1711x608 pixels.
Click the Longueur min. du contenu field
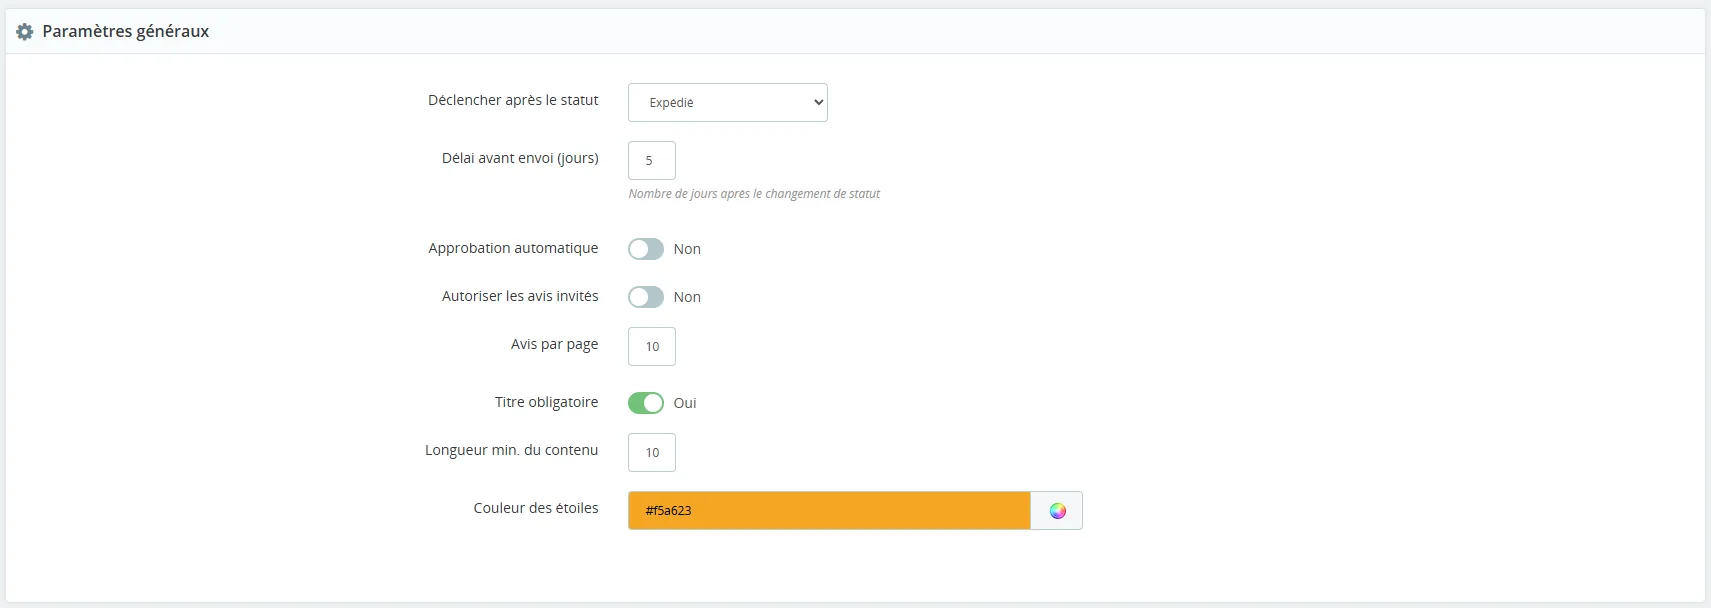tap(652, 452)
